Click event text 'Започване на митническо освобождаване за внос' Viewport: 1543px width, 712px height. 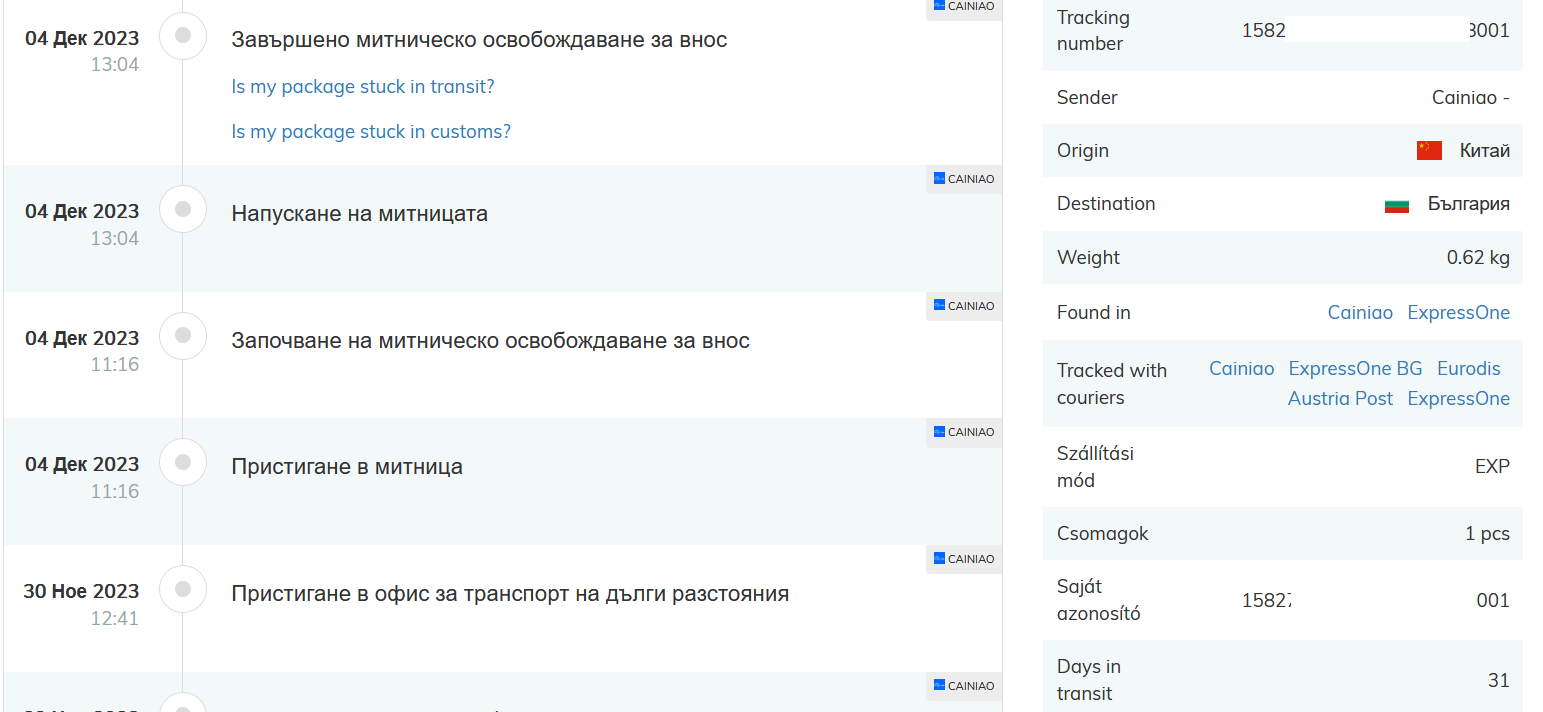click(x=490, y=341)
